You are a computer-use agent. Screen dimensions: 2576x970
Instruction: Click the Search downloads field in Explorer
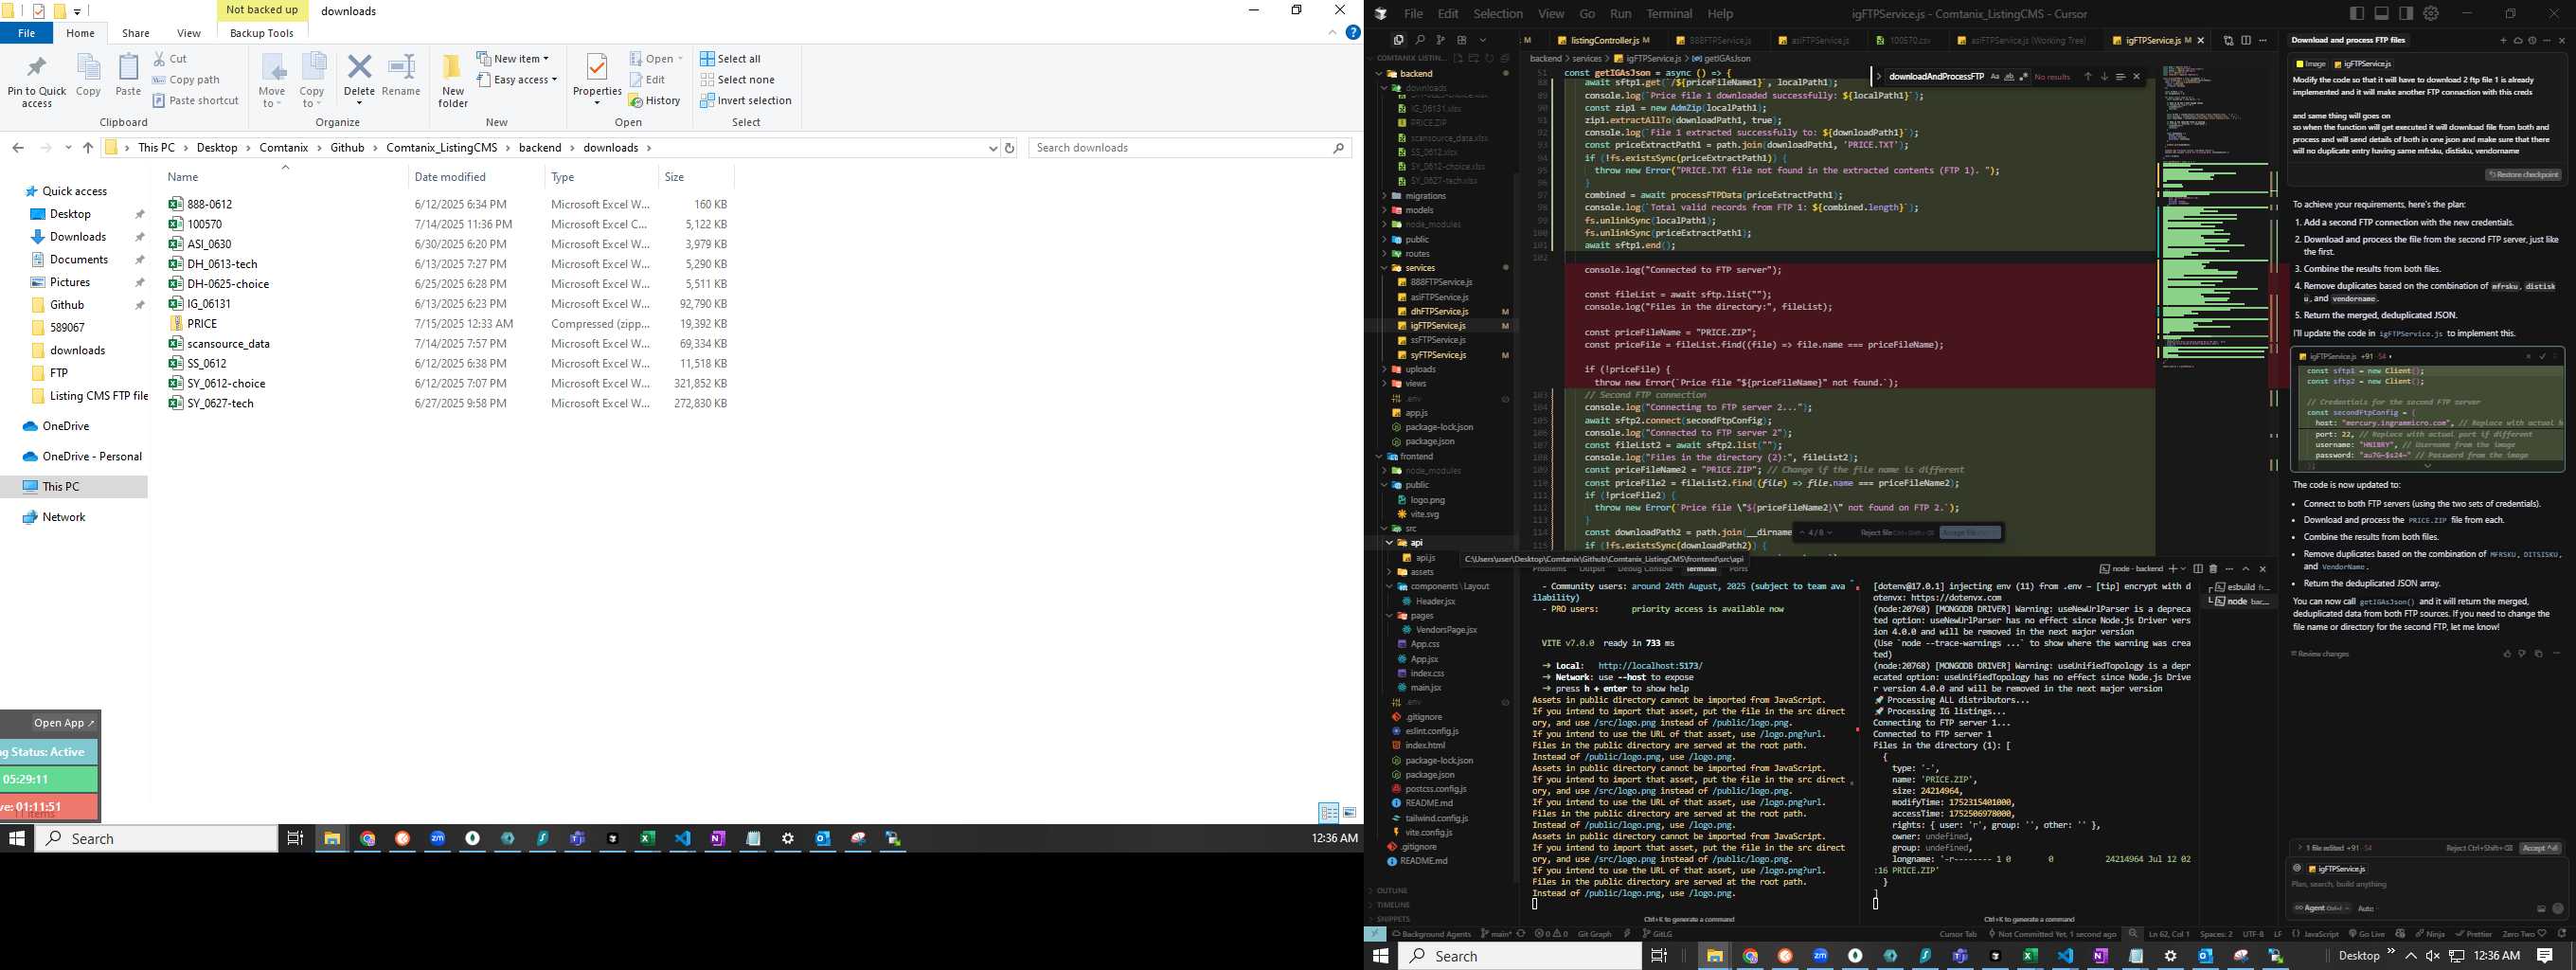click(x=1190, y=148)
